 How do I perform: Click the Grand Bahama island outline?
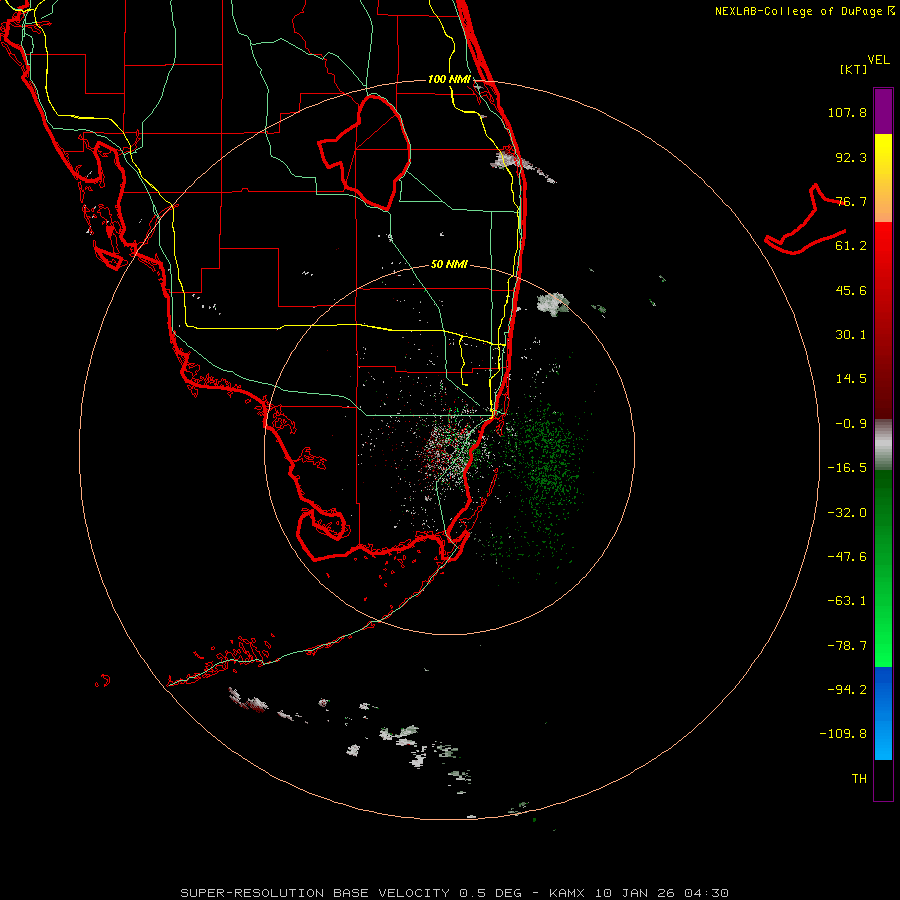[x=805, y=221]
